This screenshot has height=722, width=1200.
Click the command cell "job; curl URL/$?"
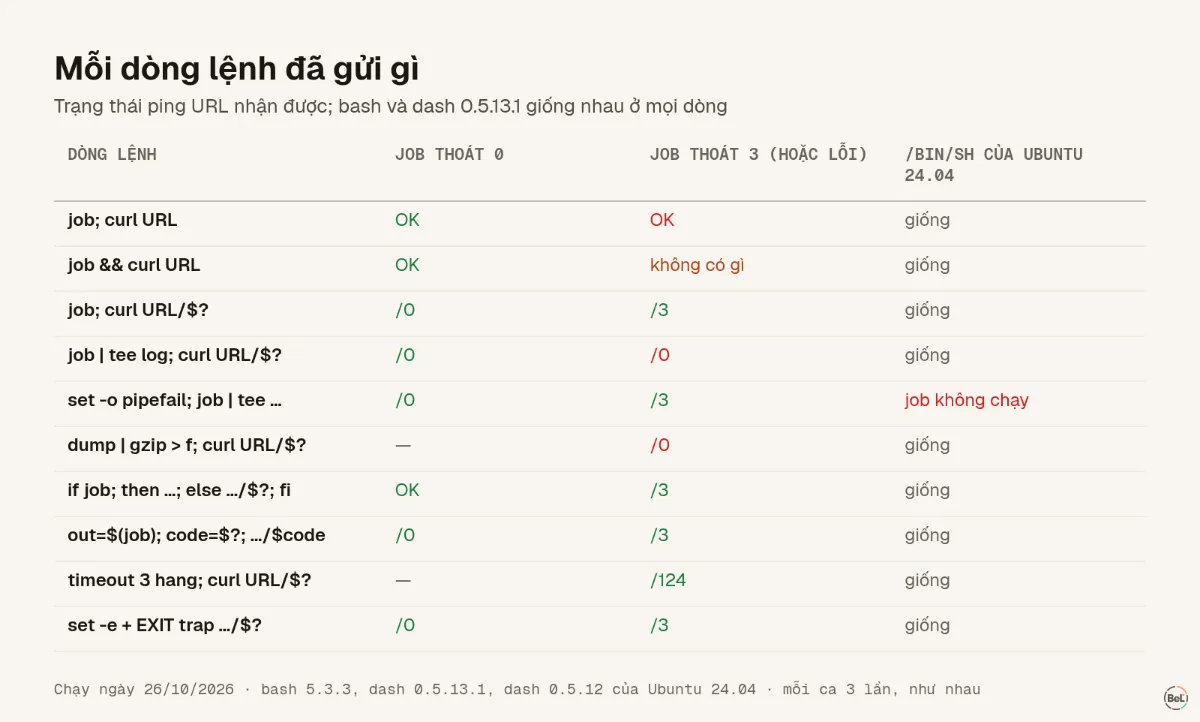click(138, 310)
